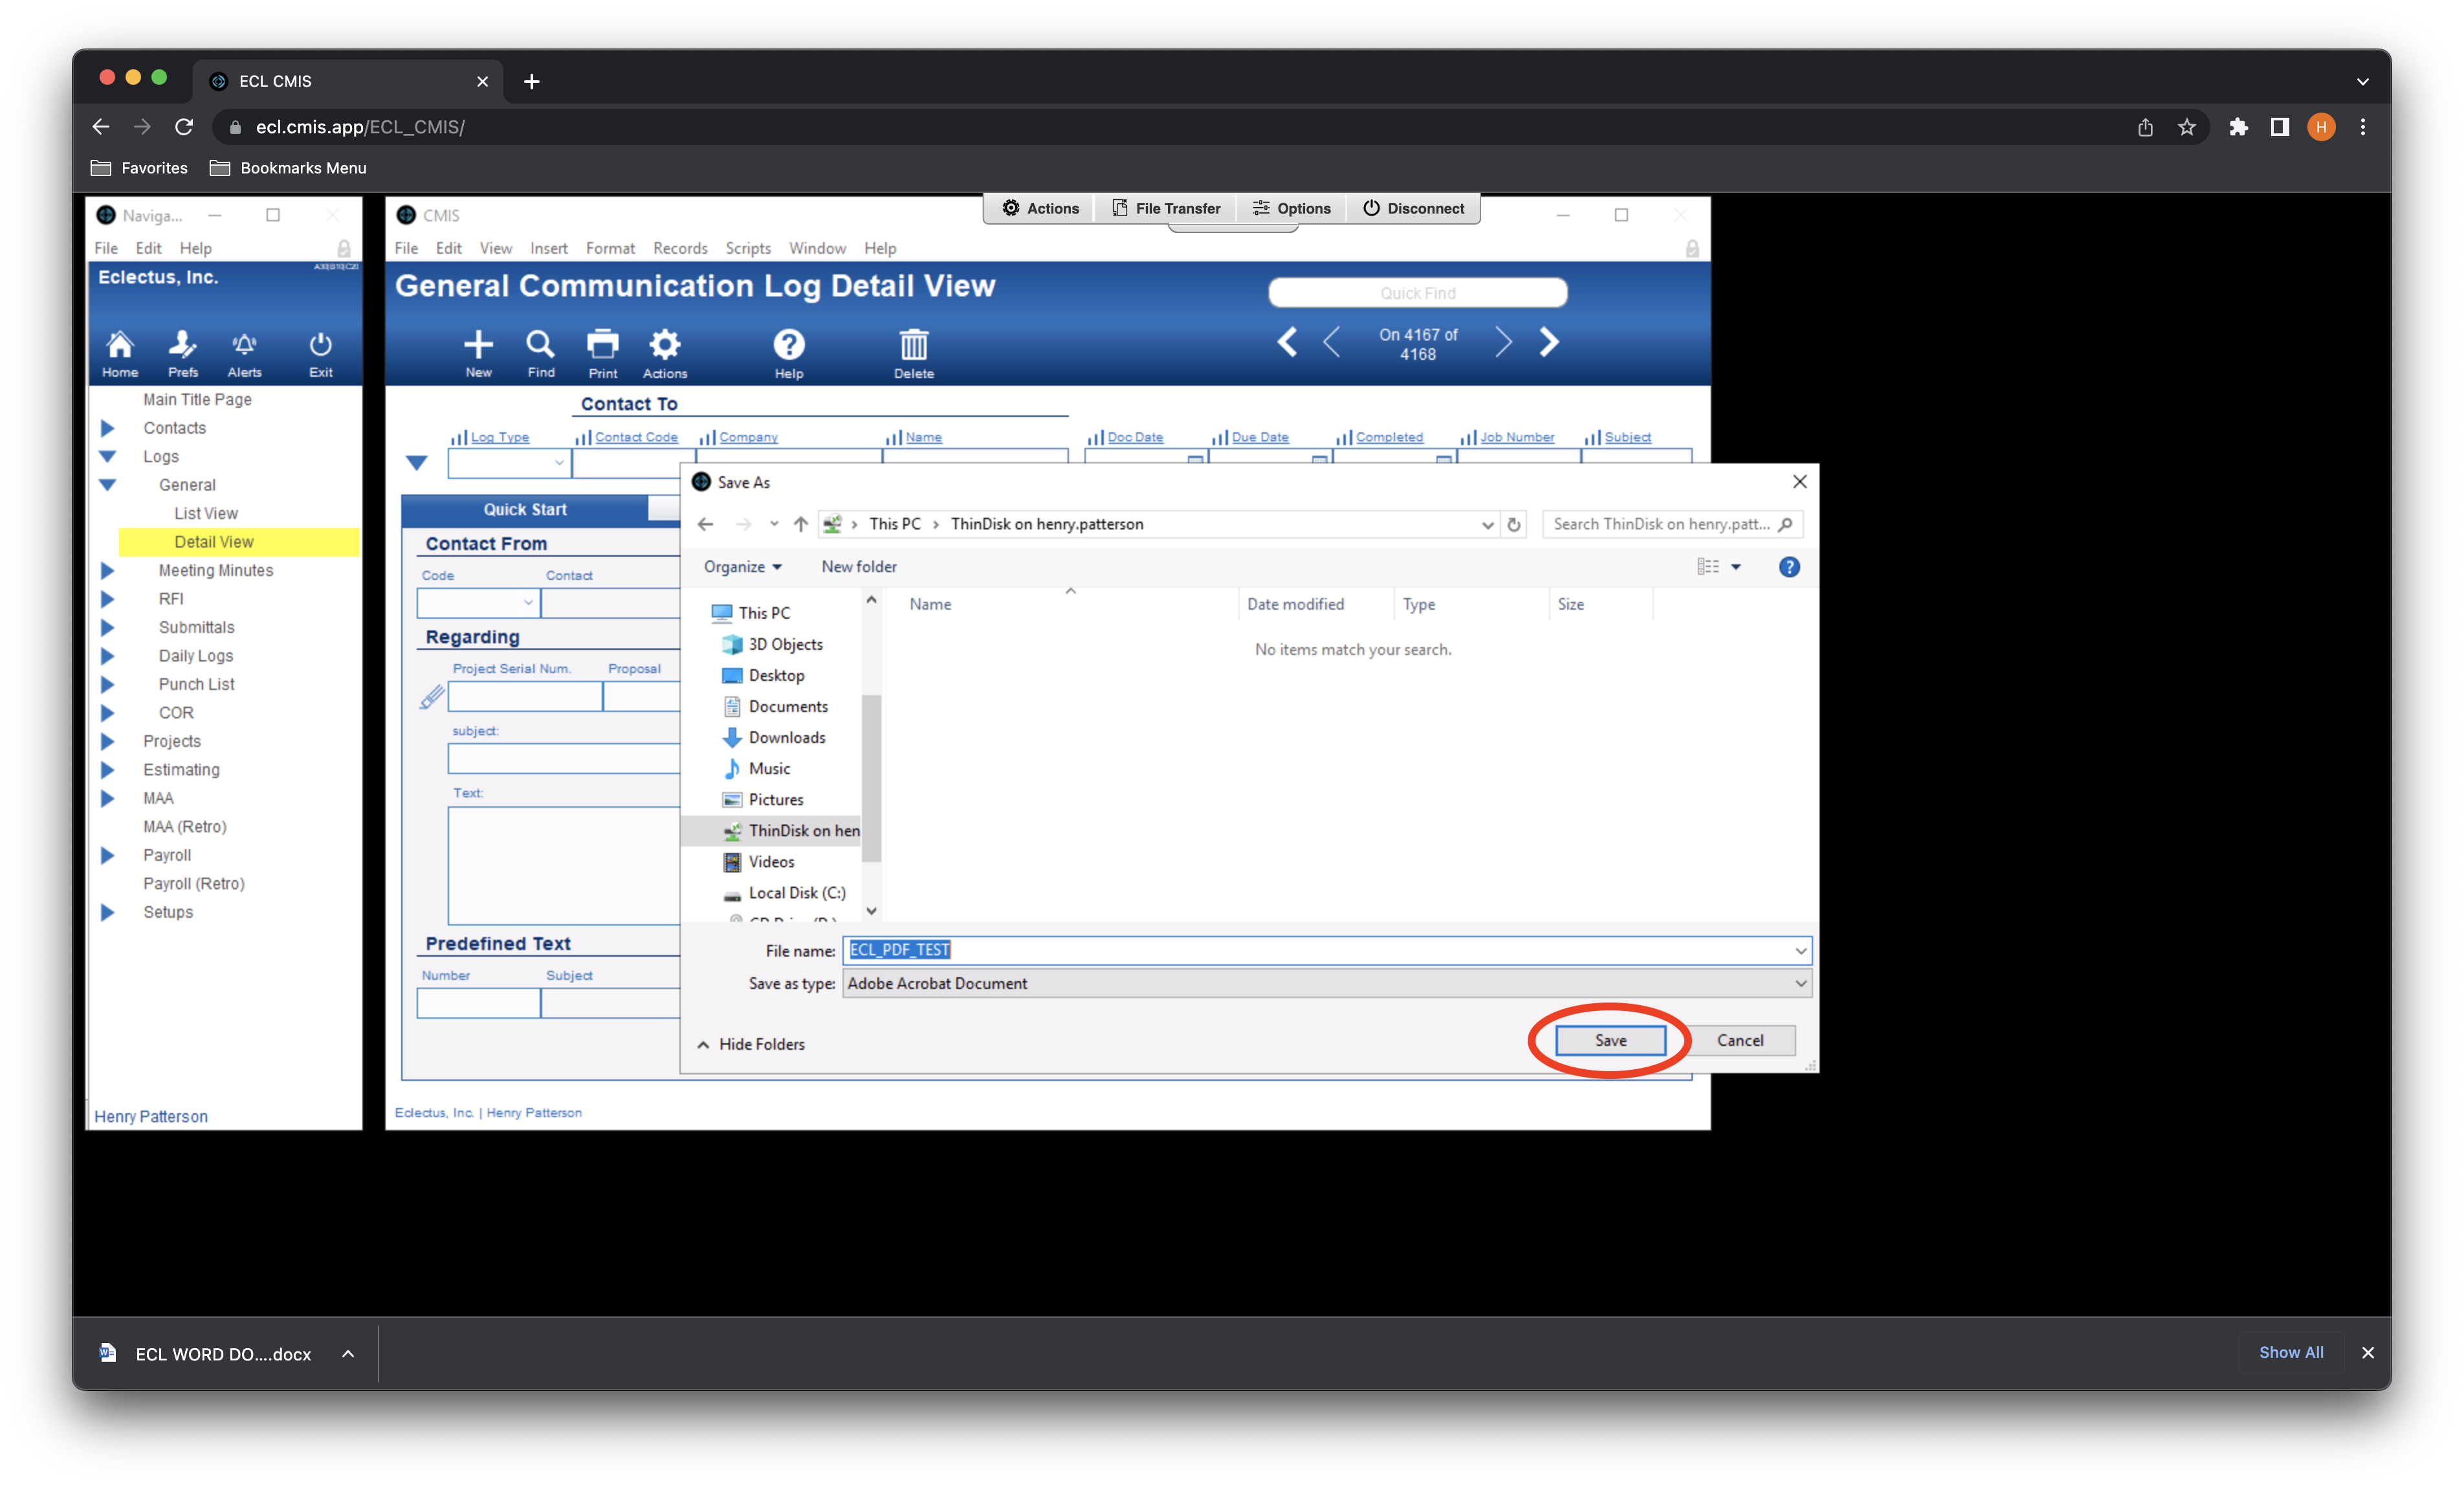
Task: Open the Help question mark icon
Action: click(788, 345)
